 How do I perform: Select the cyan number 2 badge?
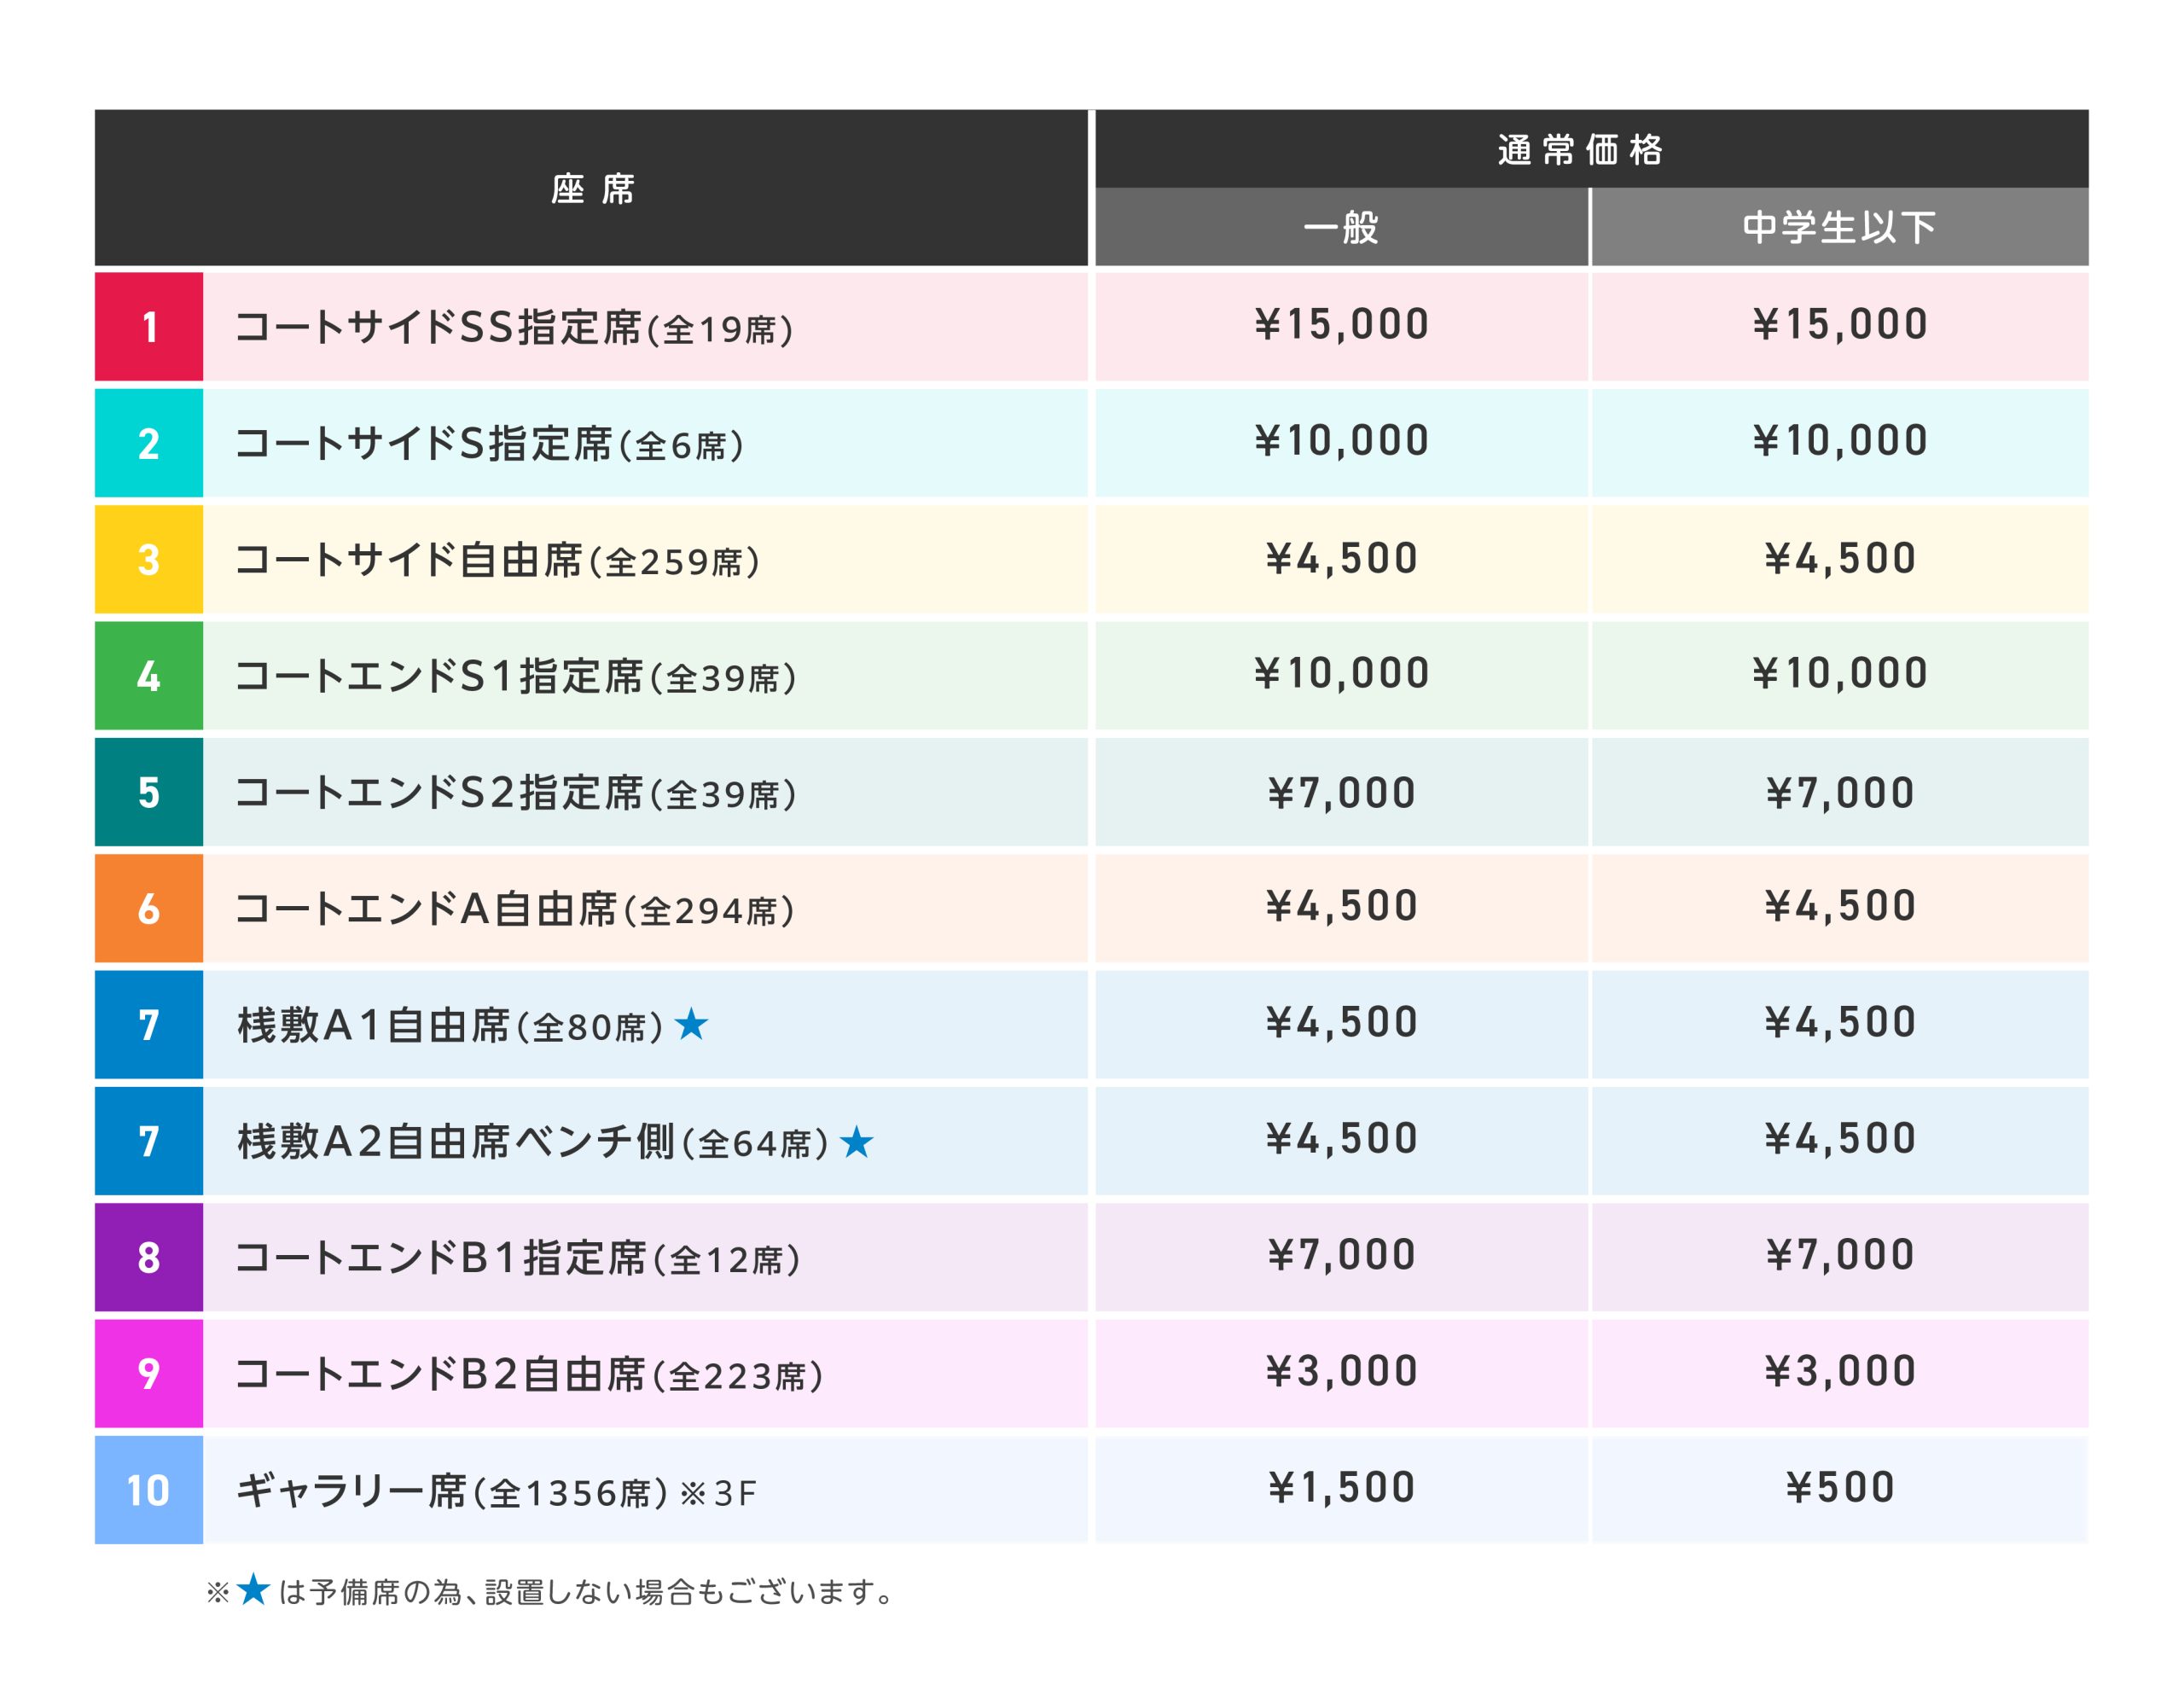(x=149, y=443)
